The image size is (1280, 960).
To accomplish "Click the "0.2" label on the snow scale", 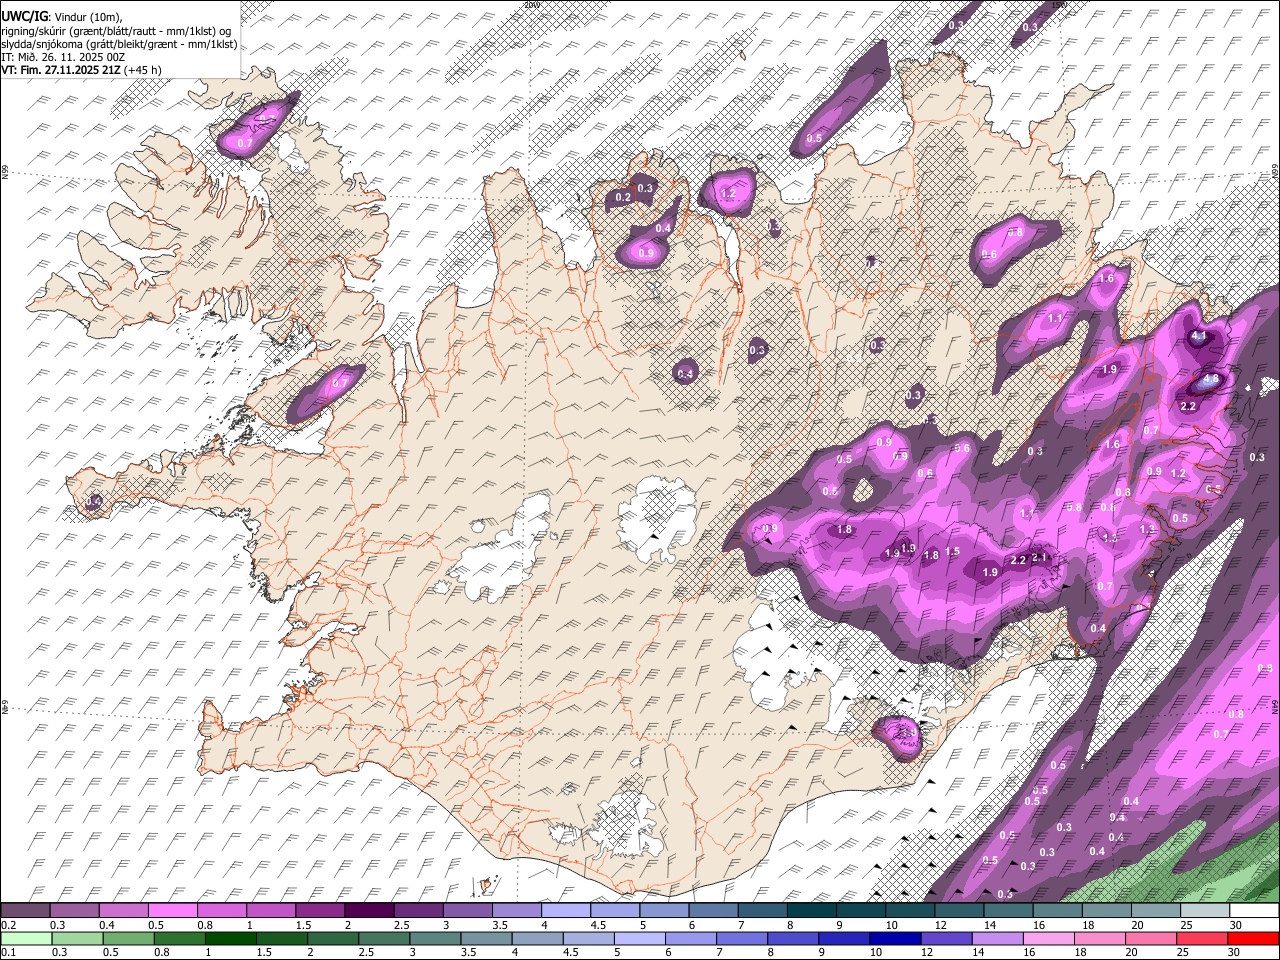I will (x=9, y=925).
